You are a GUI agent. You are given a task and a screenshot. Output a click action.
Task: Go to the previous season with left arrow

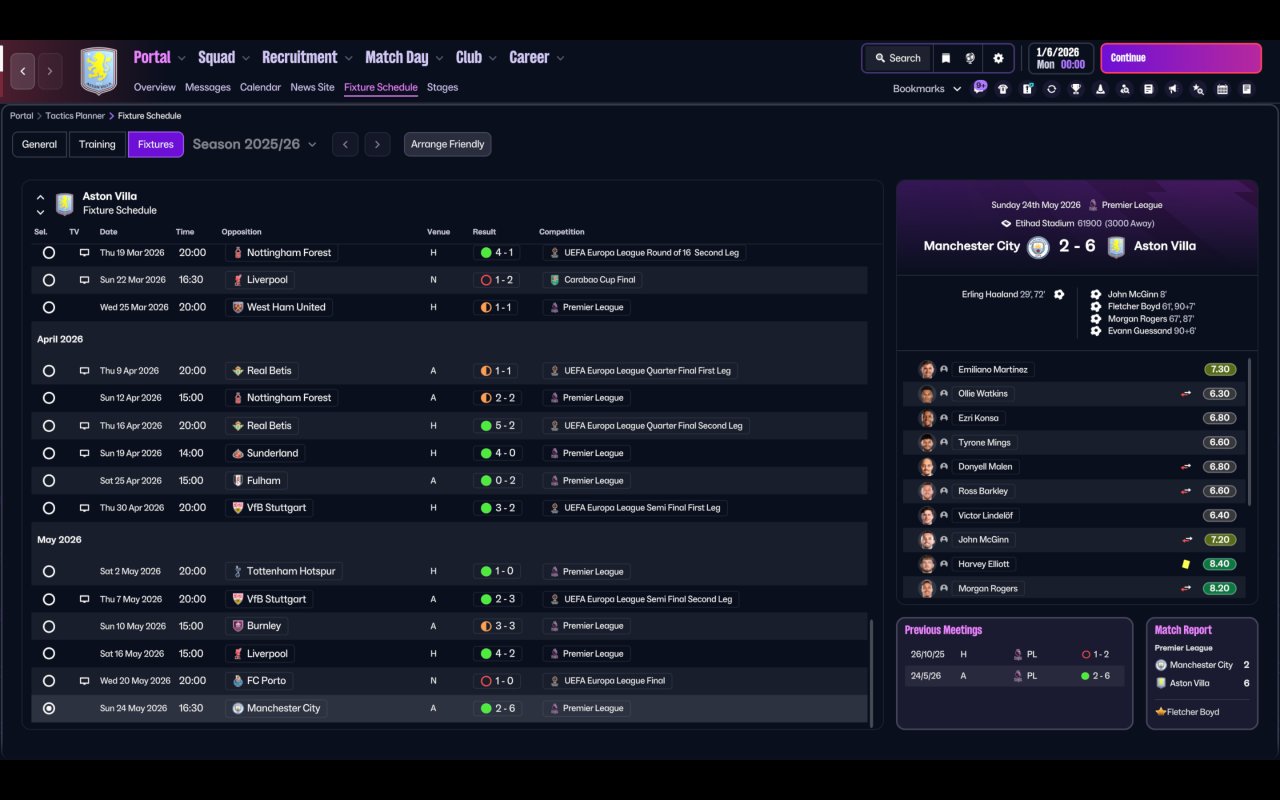(x=345, y=144)
